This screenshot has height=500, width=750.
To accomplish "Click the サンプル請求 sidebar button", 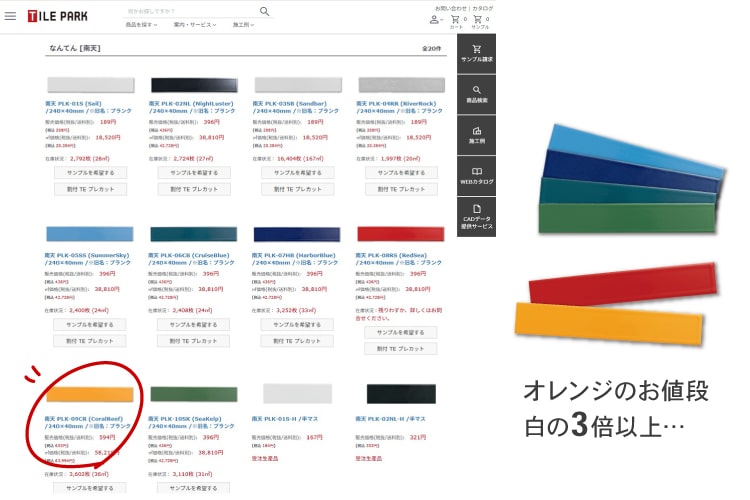I will [476, 54].
